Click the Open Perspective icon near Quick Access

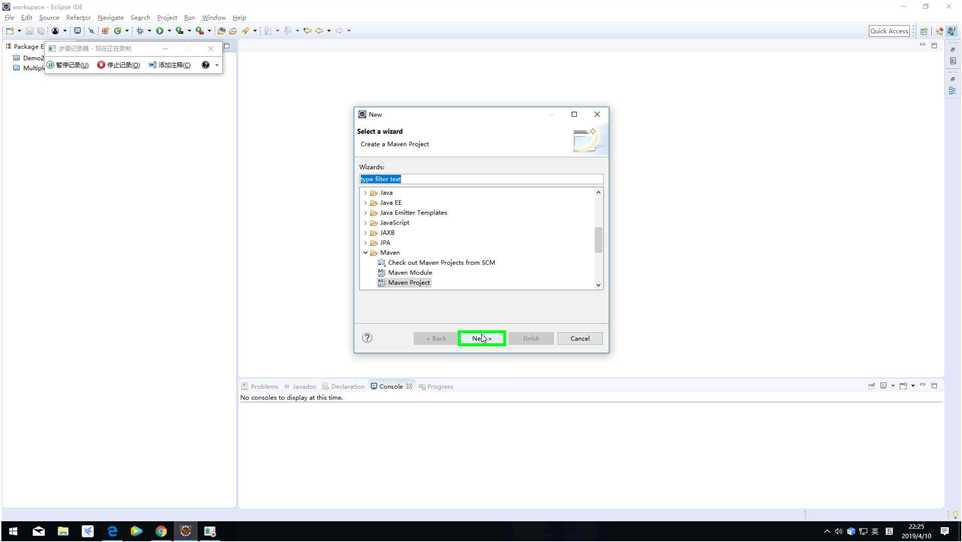pos(923,31)
